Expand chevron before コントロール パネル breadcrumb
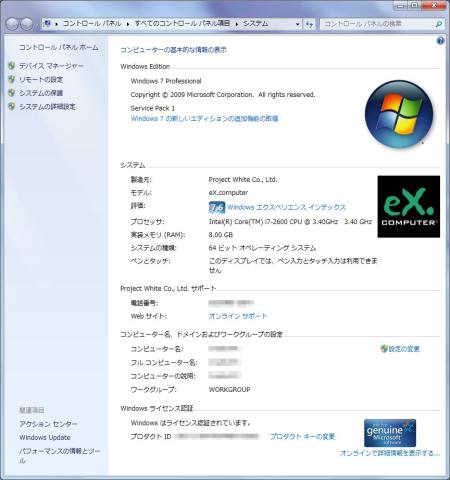The height and width of the screenshot is (480, 450). click(x=57, y=24)
